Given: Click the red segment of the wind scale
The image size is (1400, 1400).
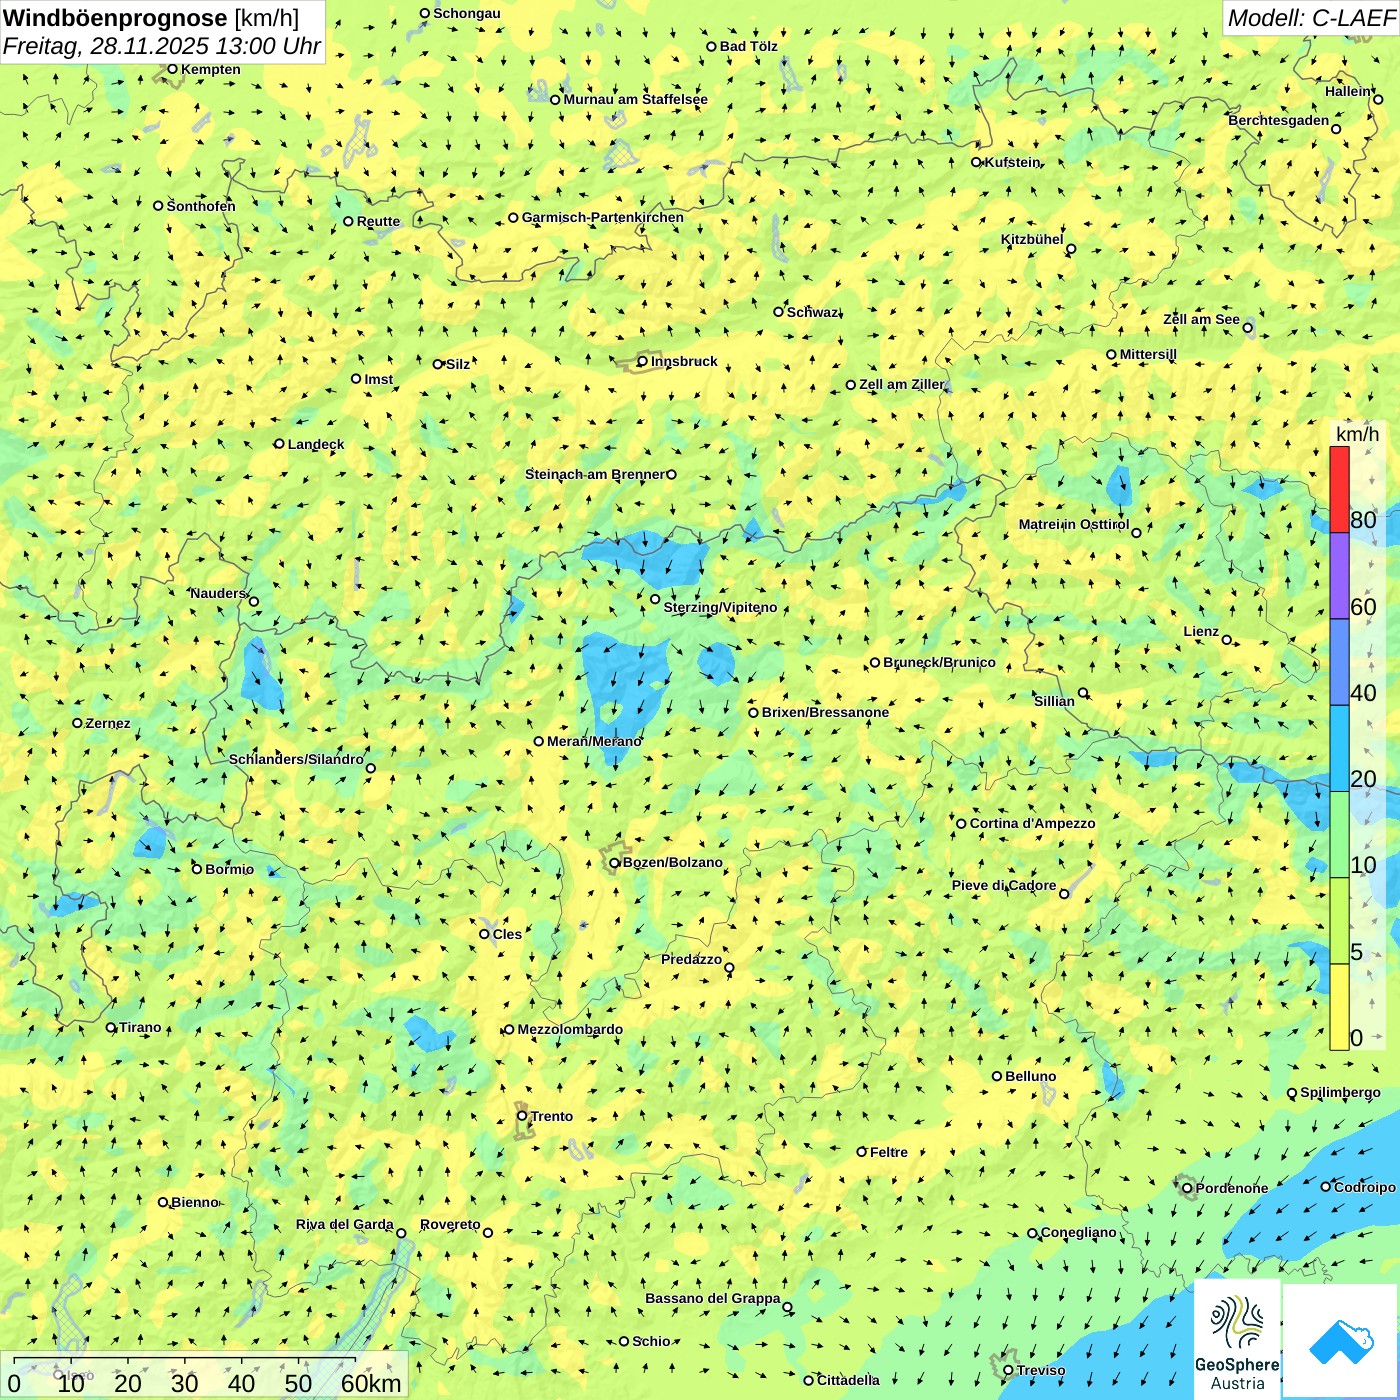Looking at the screenshot, I should 1339,489.
